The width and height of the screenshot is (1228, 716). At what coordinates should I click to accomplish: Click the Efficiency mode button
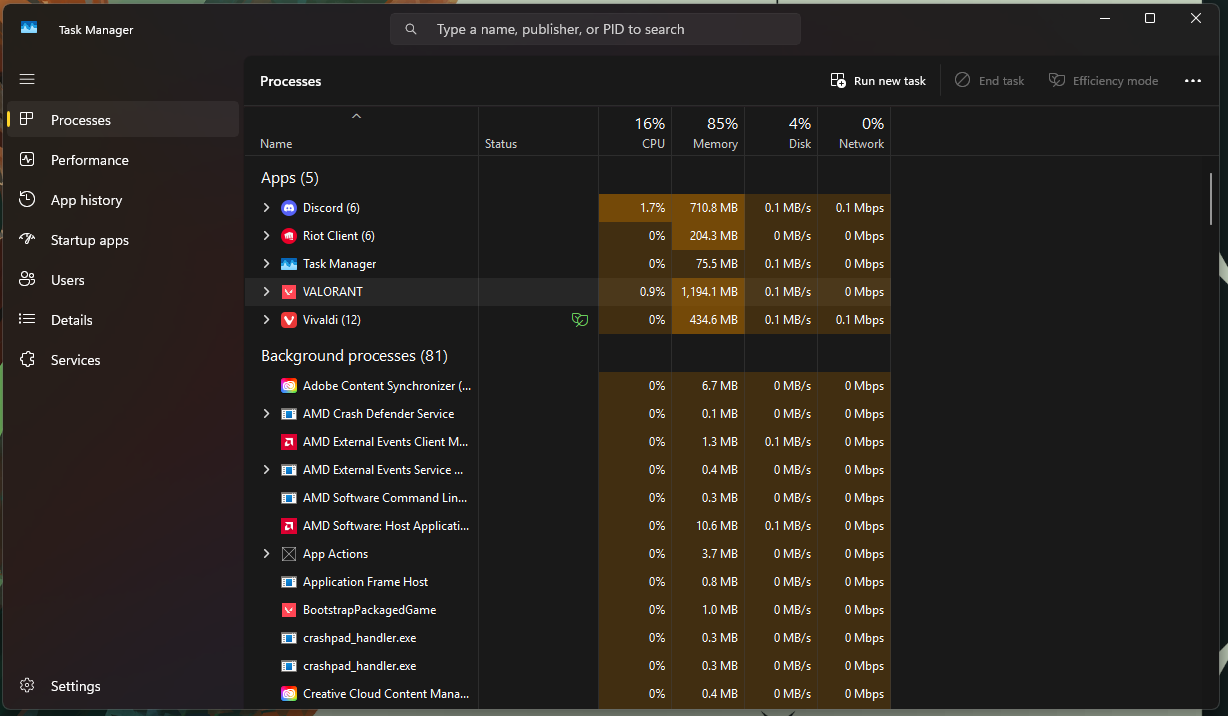point(1103,81)
